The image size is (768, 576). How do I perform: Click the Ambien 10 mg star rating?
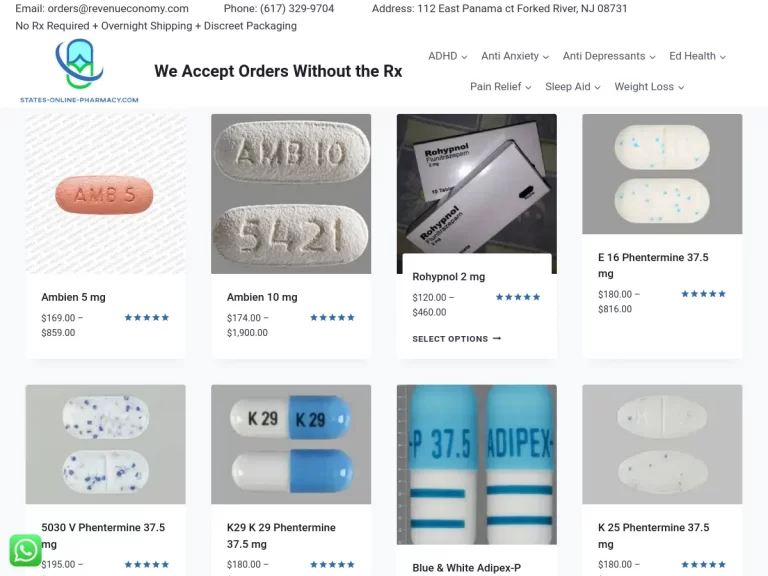click(x=332, y=317)
